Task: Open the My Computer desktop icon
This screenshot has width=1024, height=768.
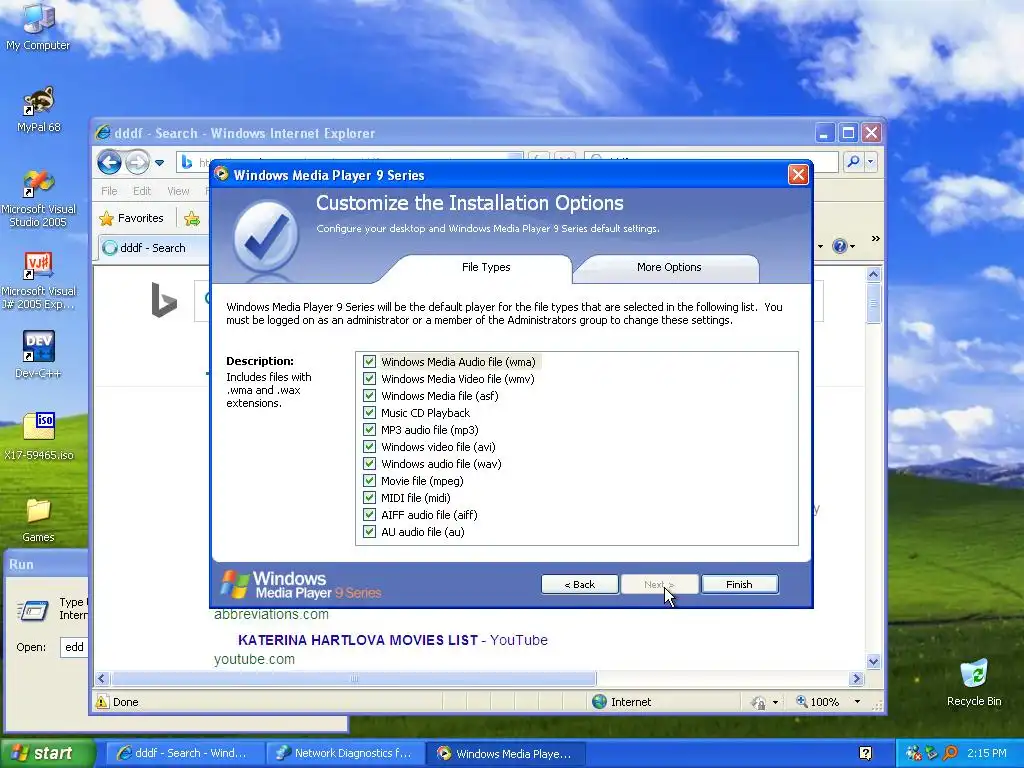Action: coord(38,27)
